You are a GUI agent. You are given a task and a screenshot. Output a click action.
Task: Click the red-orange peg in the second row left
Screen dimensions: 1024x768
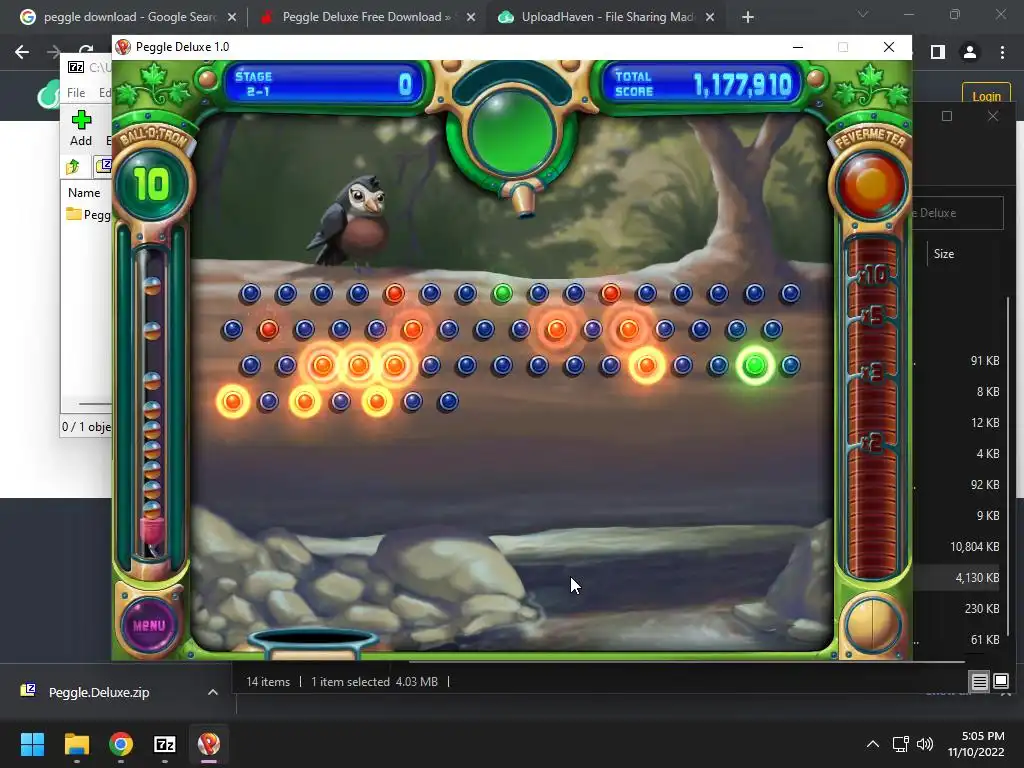[x=268, y=329]
